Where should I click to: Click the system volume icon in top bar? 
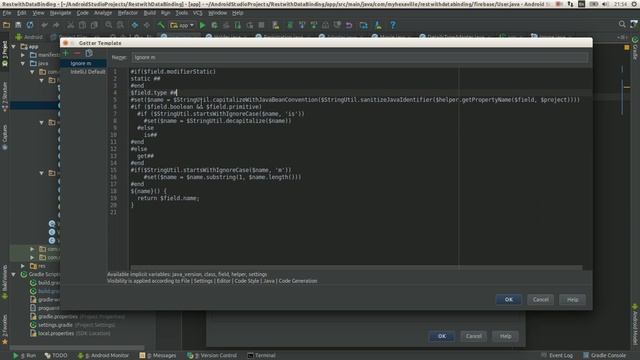606,4
